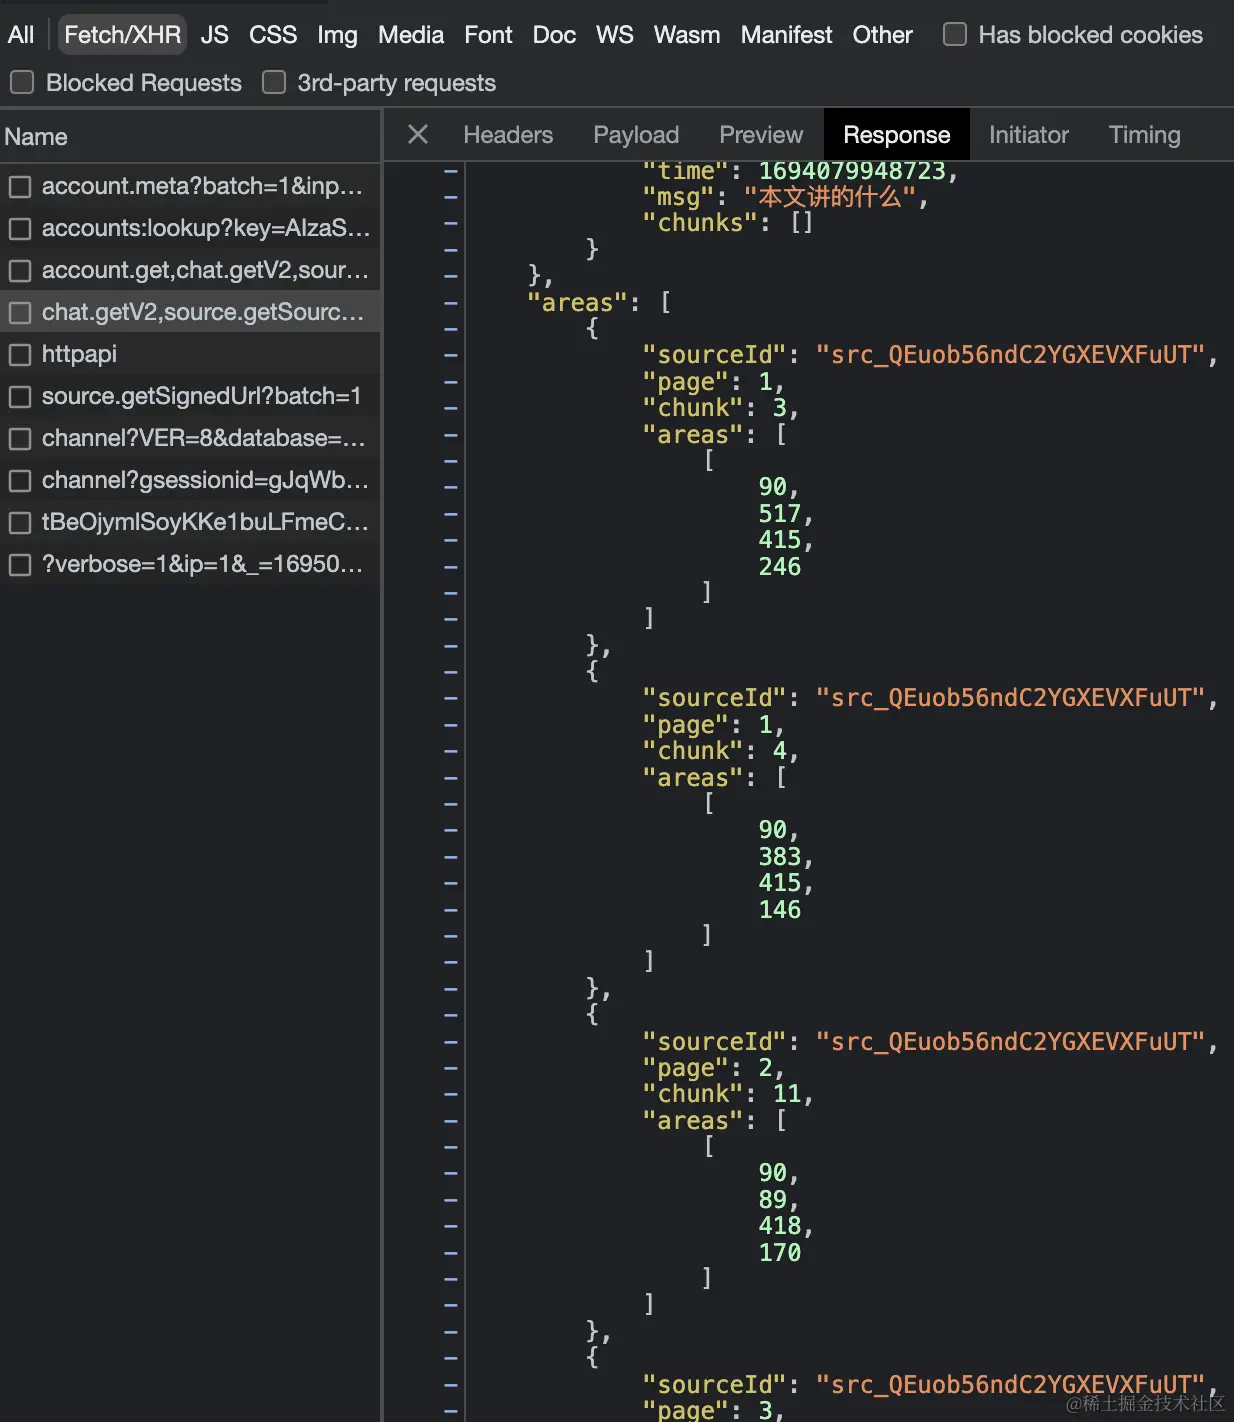Open the Headers tab
The width and height of the screenshot is (1234, 1422).
(508, 135)
